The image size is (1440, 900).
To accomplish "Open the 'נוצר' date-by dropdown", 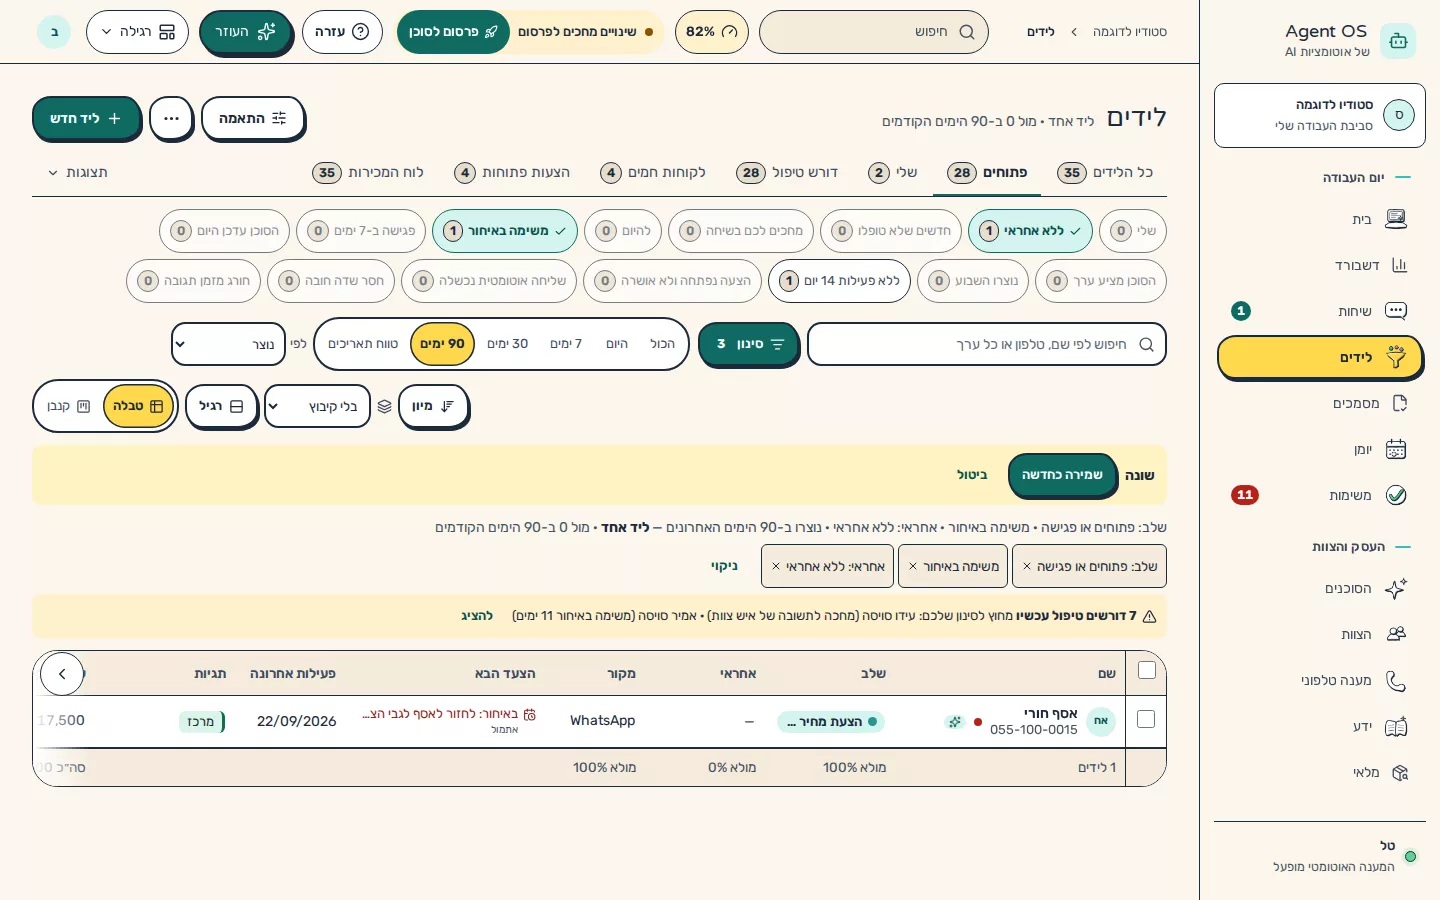I will (x=228, y=344).
